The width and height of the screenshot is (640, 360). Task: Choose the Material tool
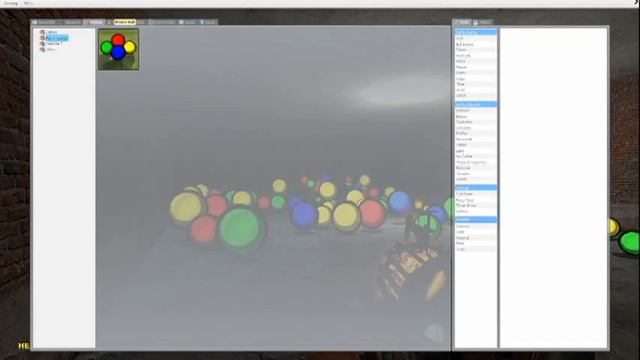coord(476,238)
